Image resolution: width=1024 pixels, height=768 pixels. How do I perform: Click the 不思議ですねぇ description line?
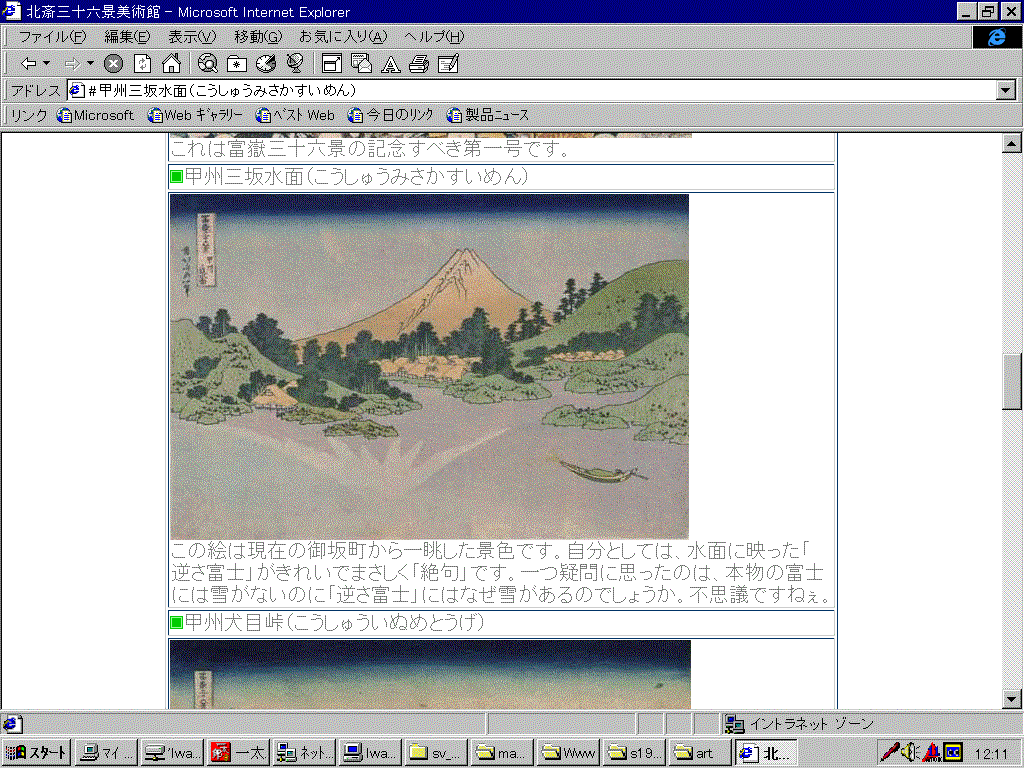(759, 594)
